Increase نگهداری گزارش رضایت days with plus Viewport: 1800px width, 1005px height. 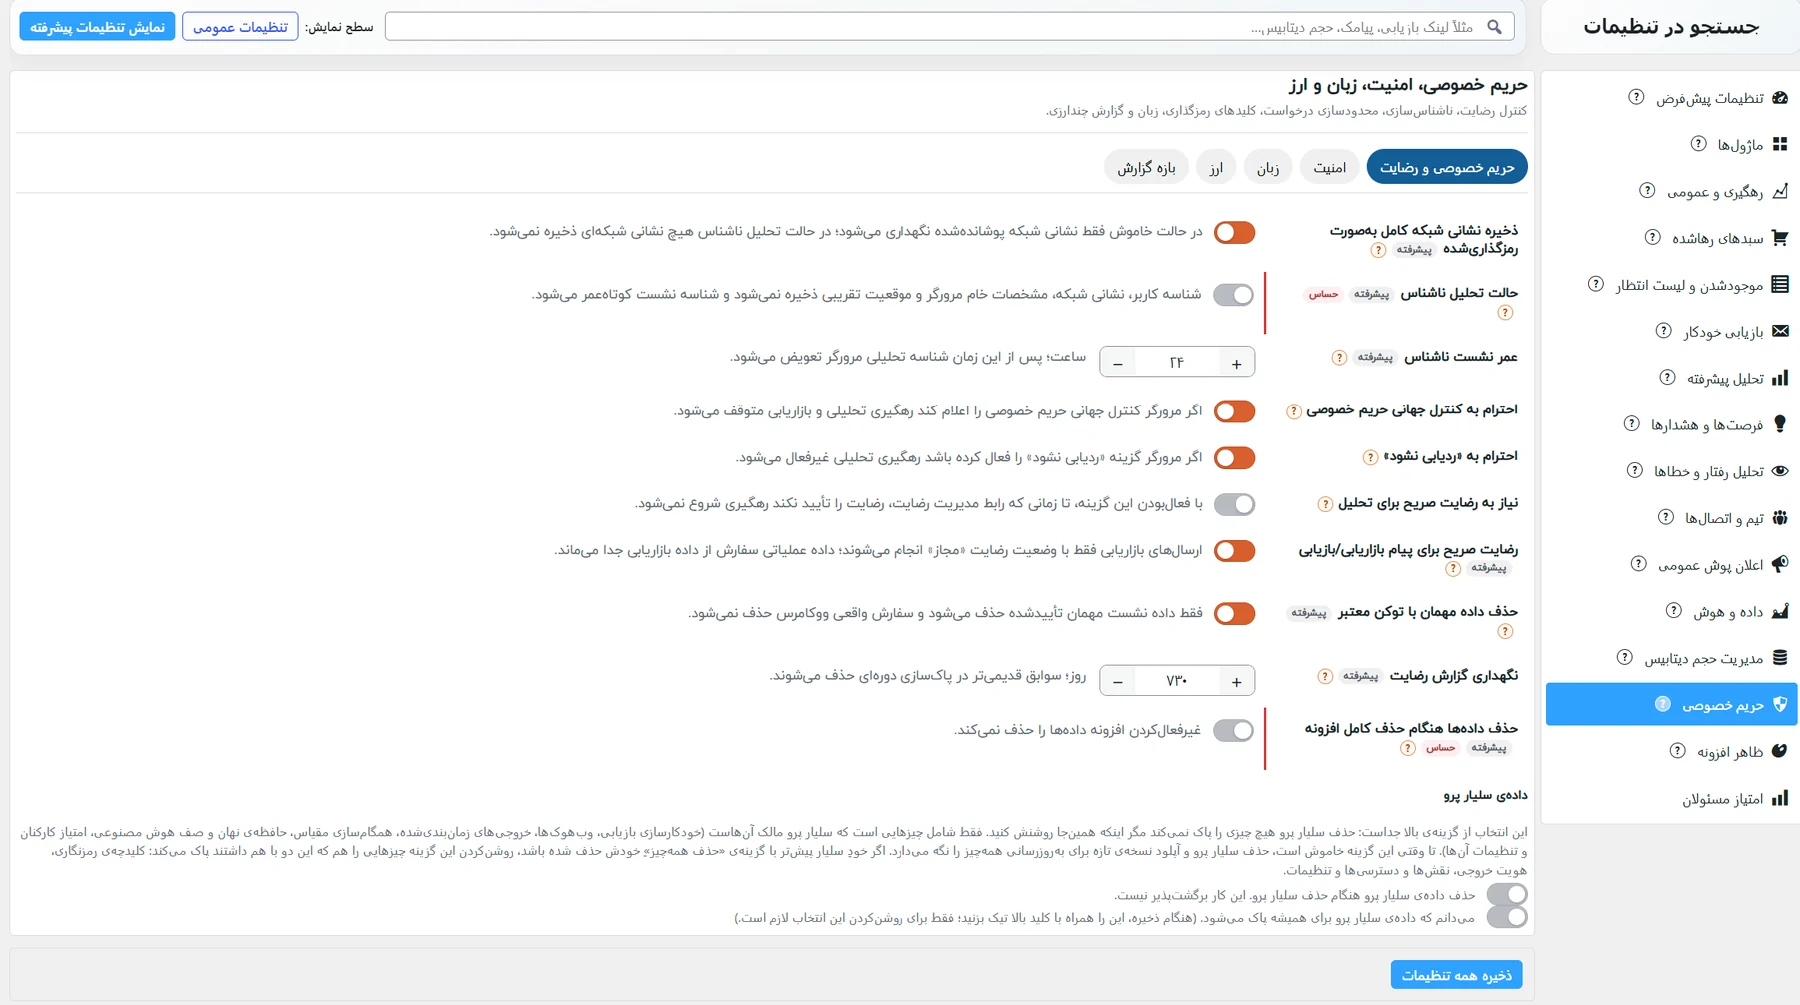click(1237, 681)
